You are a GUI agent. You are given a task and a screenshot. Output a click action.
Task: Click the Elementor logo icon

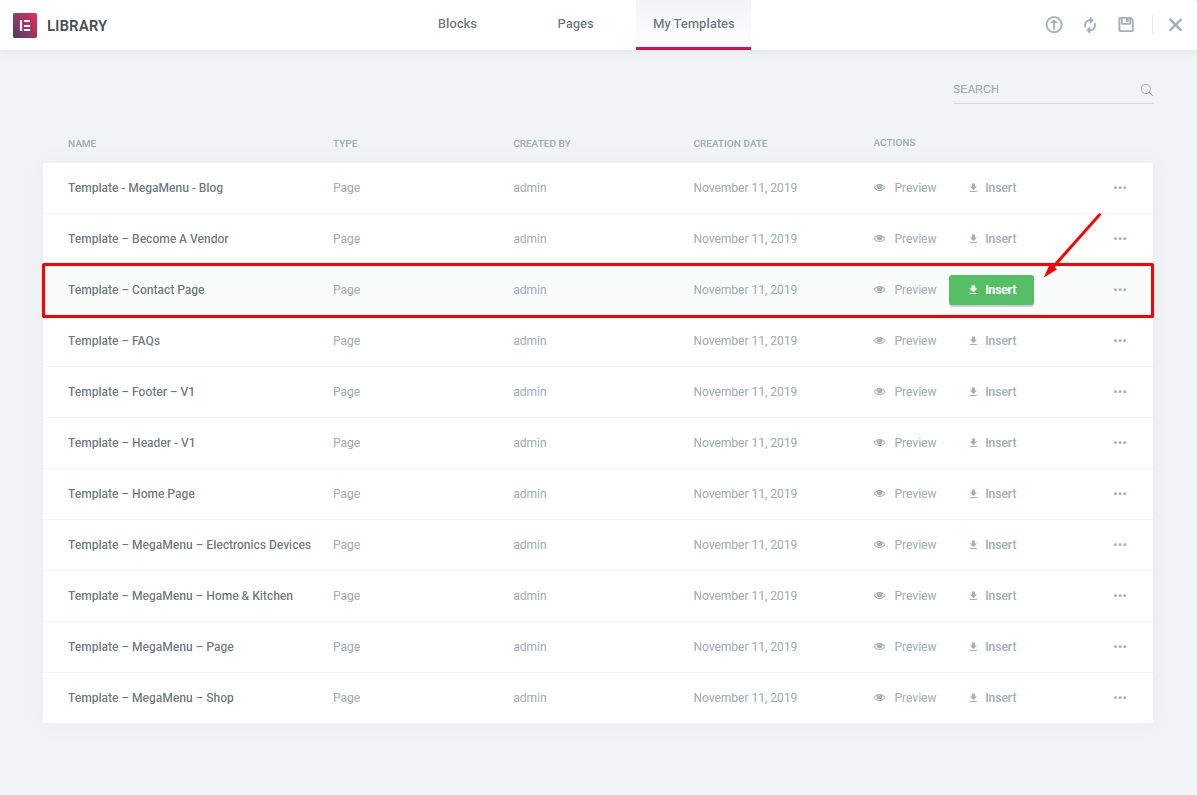click(25, 25)
